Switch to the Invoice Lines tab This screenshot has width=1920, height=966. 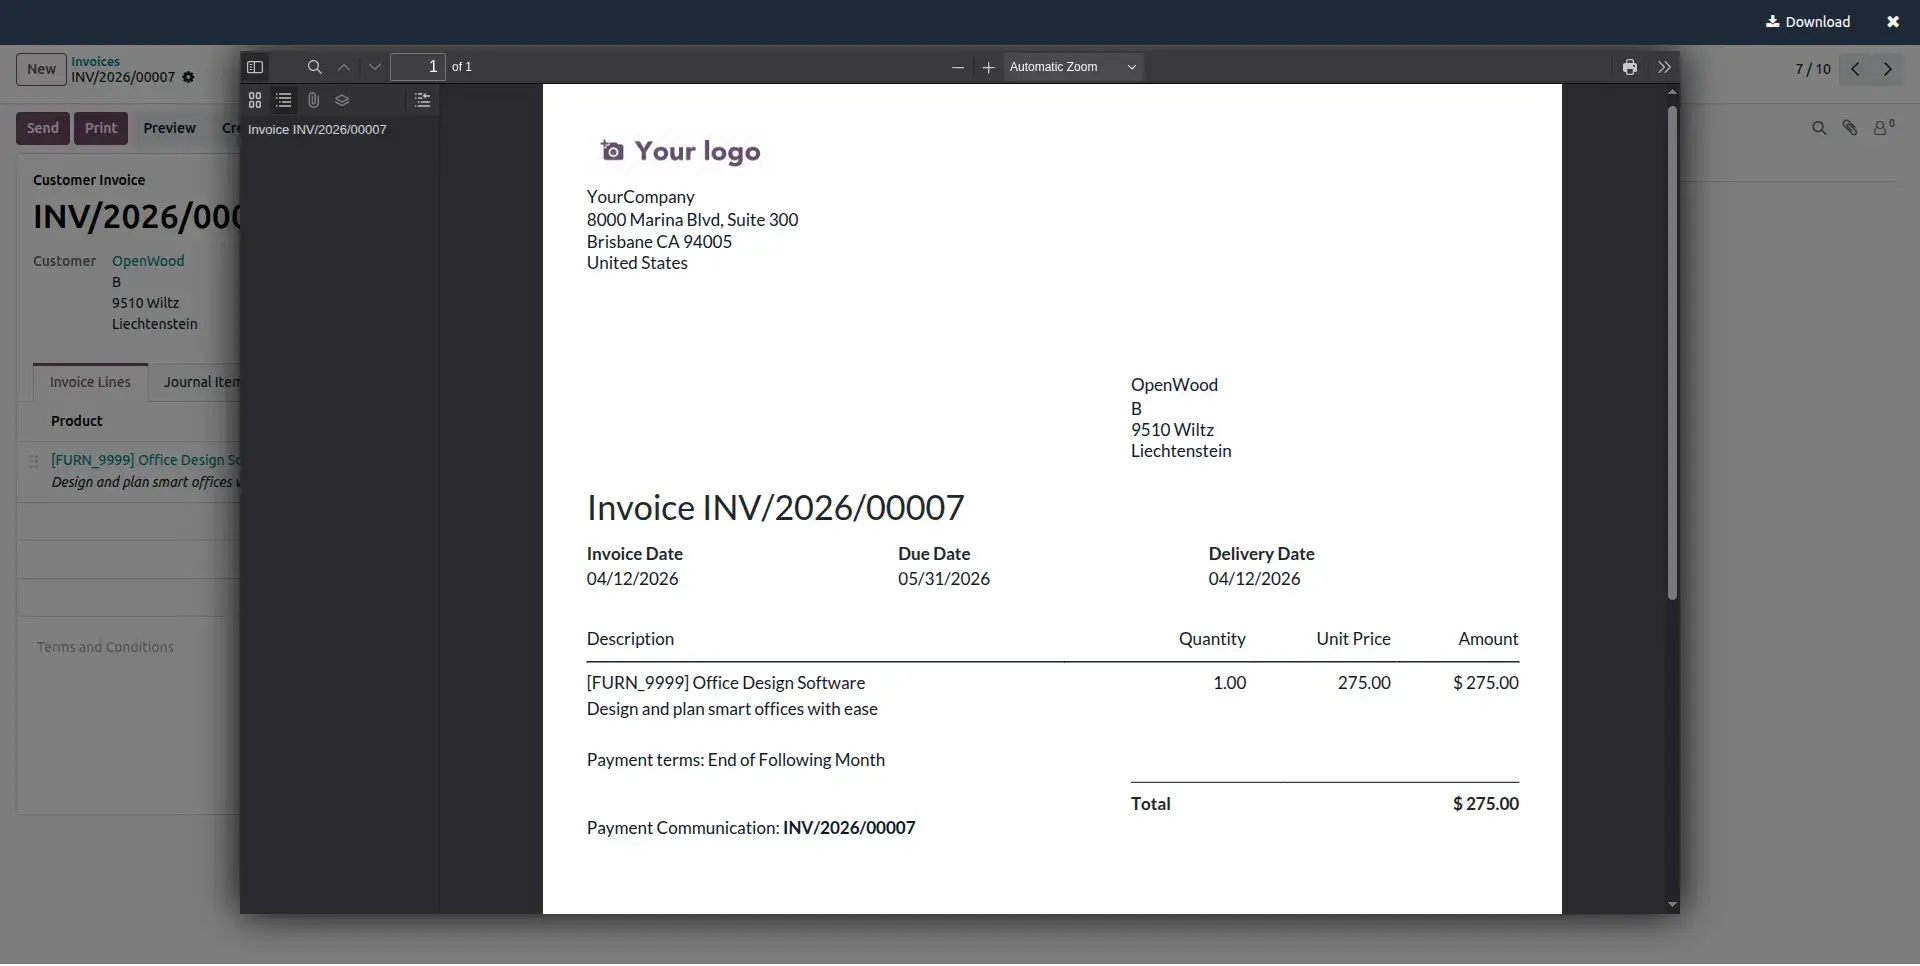tap(90, 382)
